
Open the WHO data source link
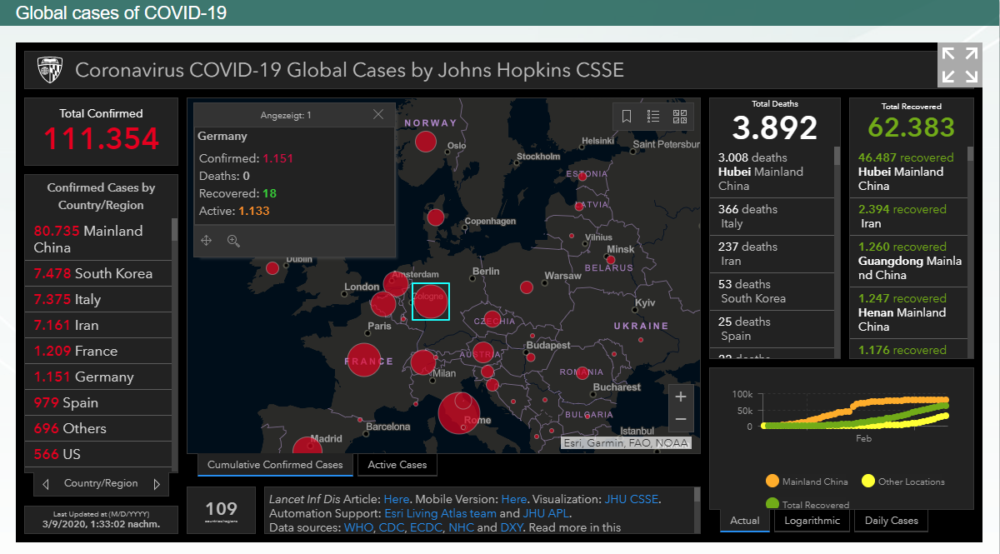(358, 527)
